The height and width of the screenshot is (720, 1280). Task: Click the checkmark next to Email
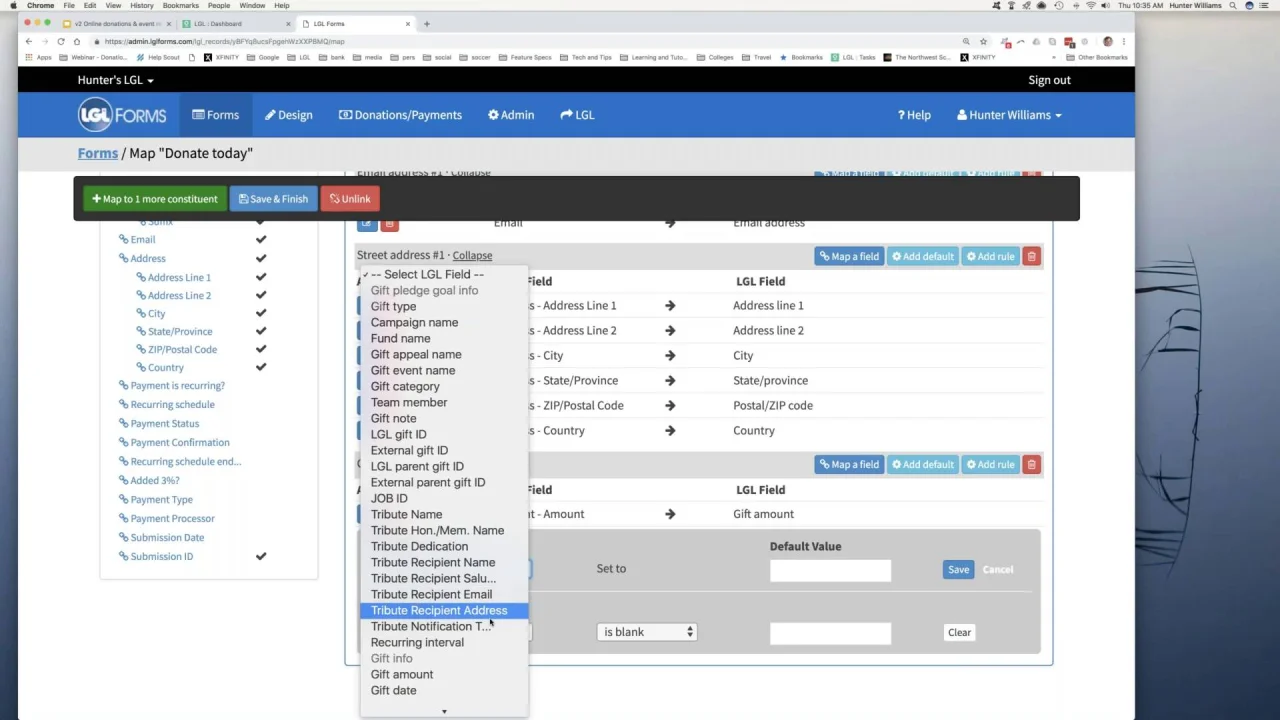coord(261,239)
